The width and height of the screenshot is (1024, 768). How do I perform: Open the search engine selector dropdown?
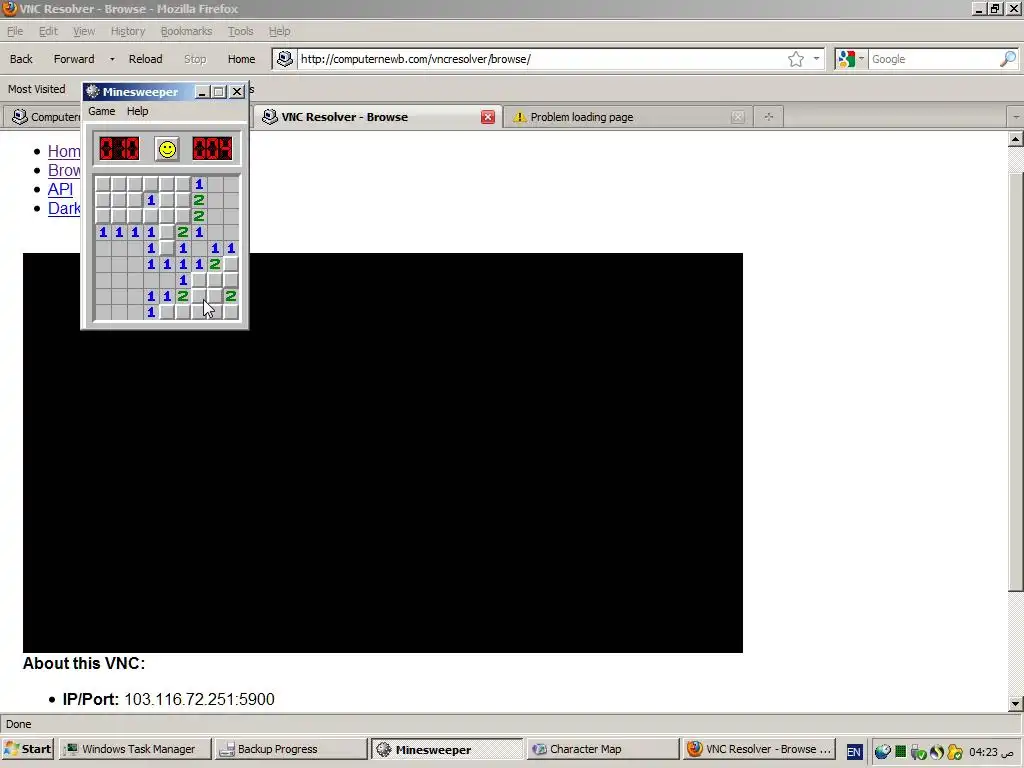point(850,59)
